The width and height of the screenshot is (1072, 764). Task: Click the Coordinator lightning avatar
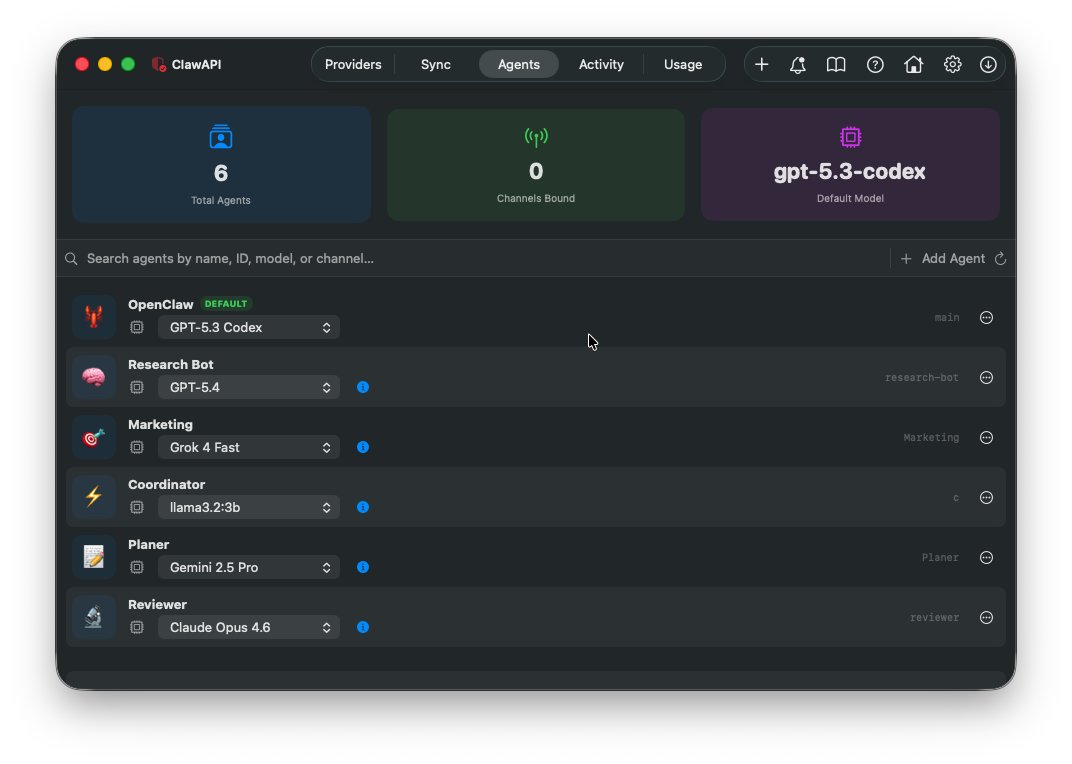(94, 497)
